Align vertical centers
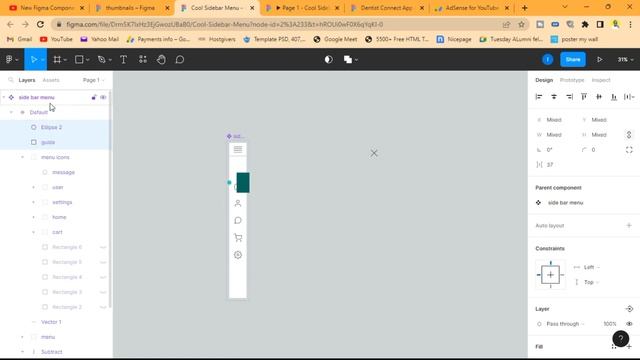This screenshot has width=640, height=360. [599, 97]
